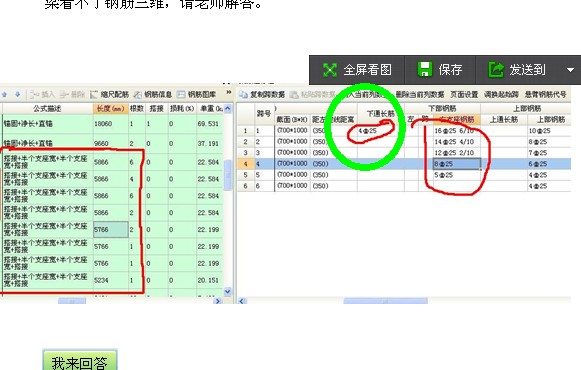This screenshot has width=581, height=370.
Task: Open 钢筋图库 in the toolbar
Action: [x=196, y=94]
